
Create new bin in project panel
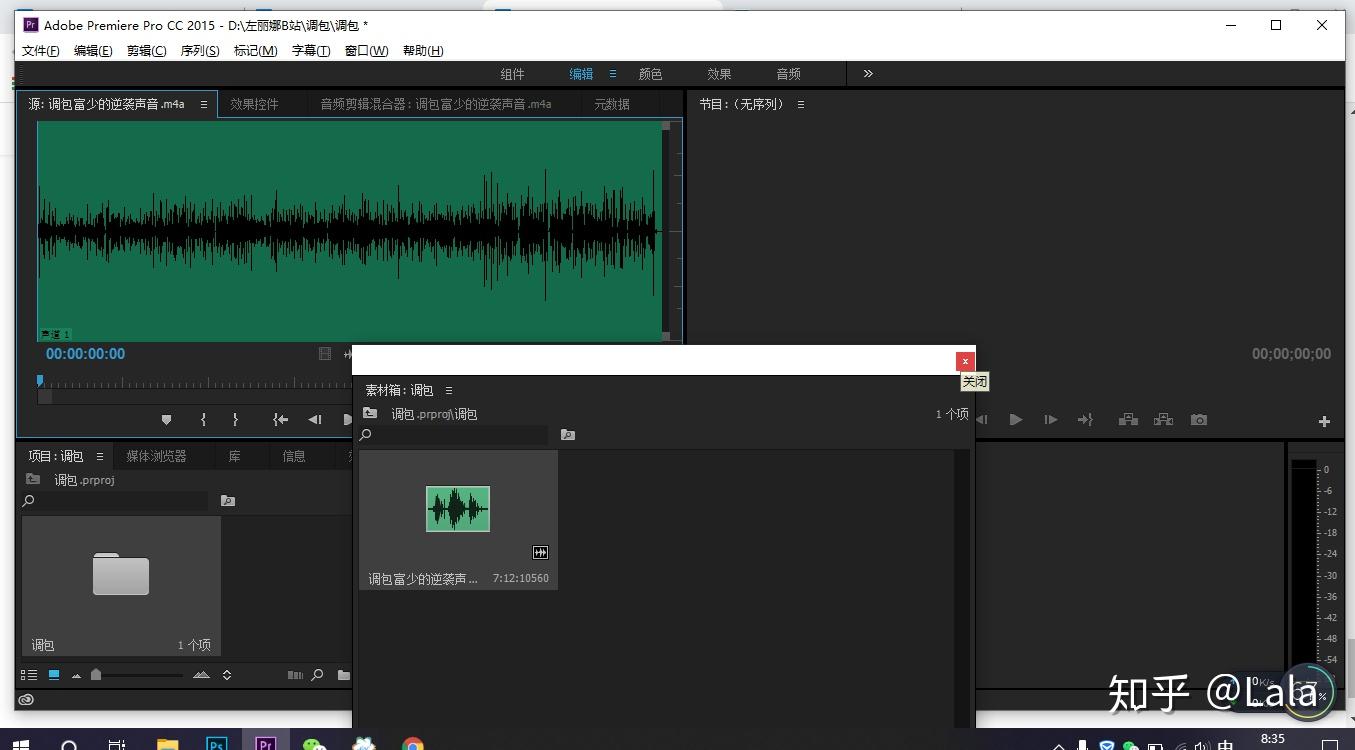343,675
